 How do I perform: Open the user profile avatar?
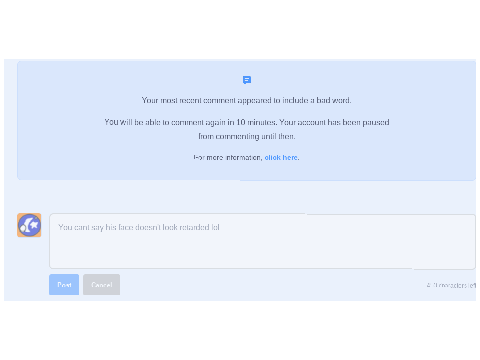coord(29,225)
